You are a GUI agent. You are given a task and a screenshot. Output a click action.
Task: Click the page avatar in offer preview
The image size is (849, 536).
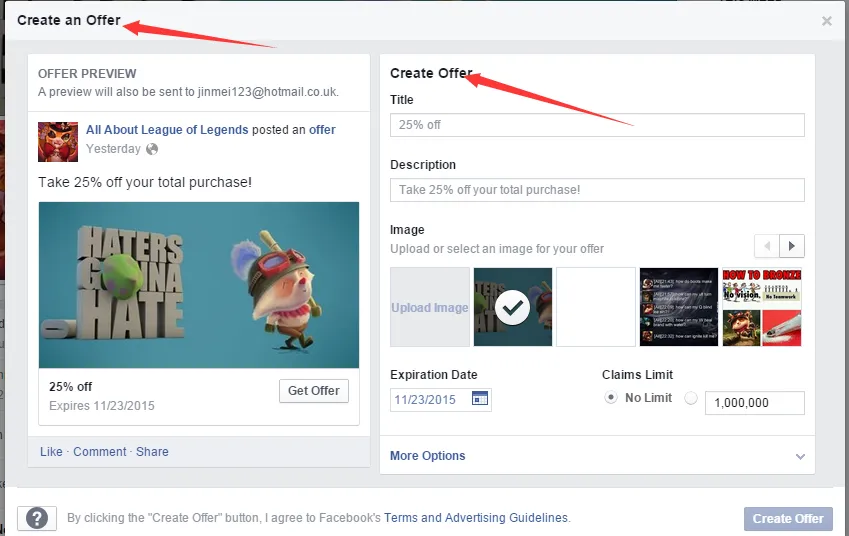(x=58, y=142)
